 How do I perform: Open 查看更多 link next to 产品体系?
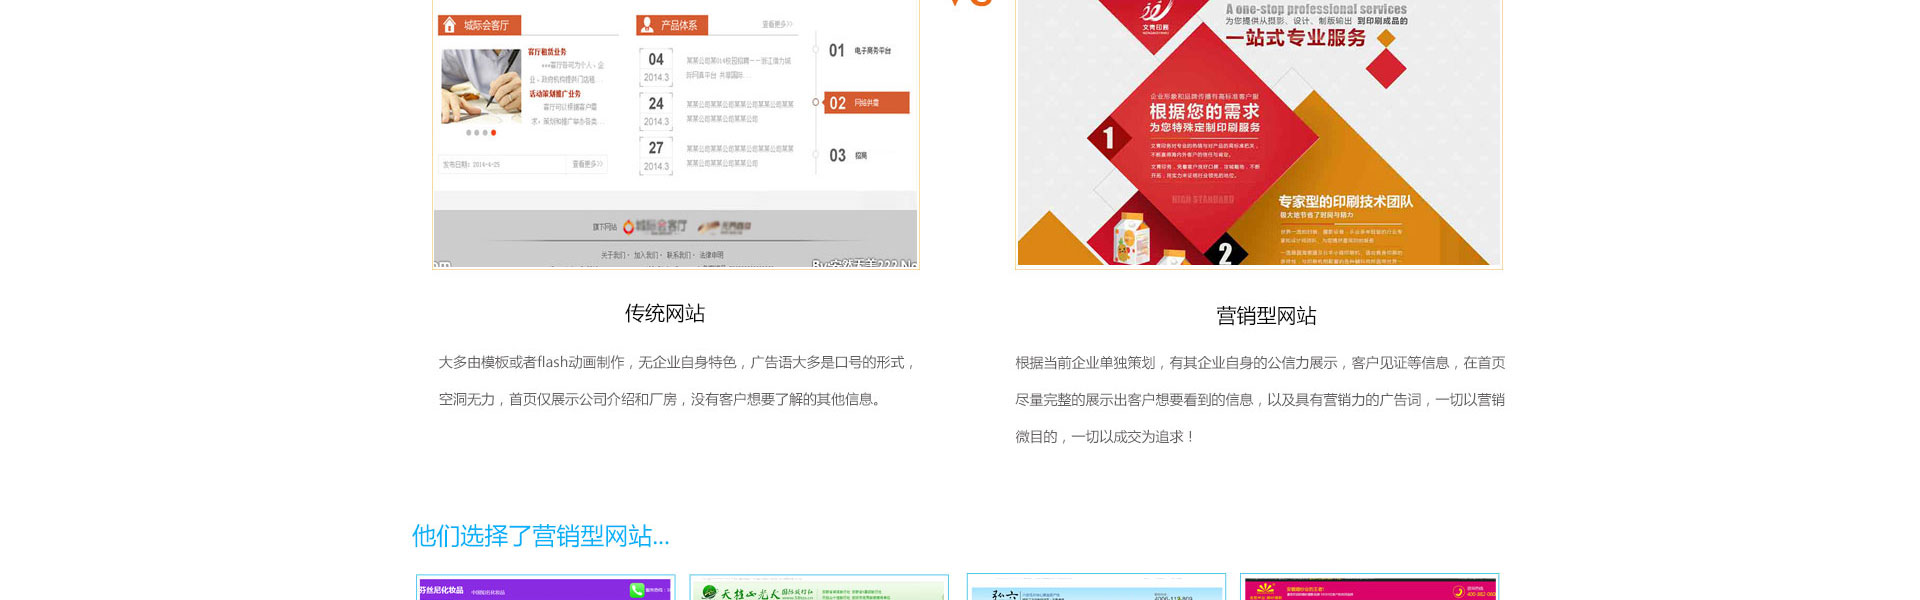coord(777,24)
